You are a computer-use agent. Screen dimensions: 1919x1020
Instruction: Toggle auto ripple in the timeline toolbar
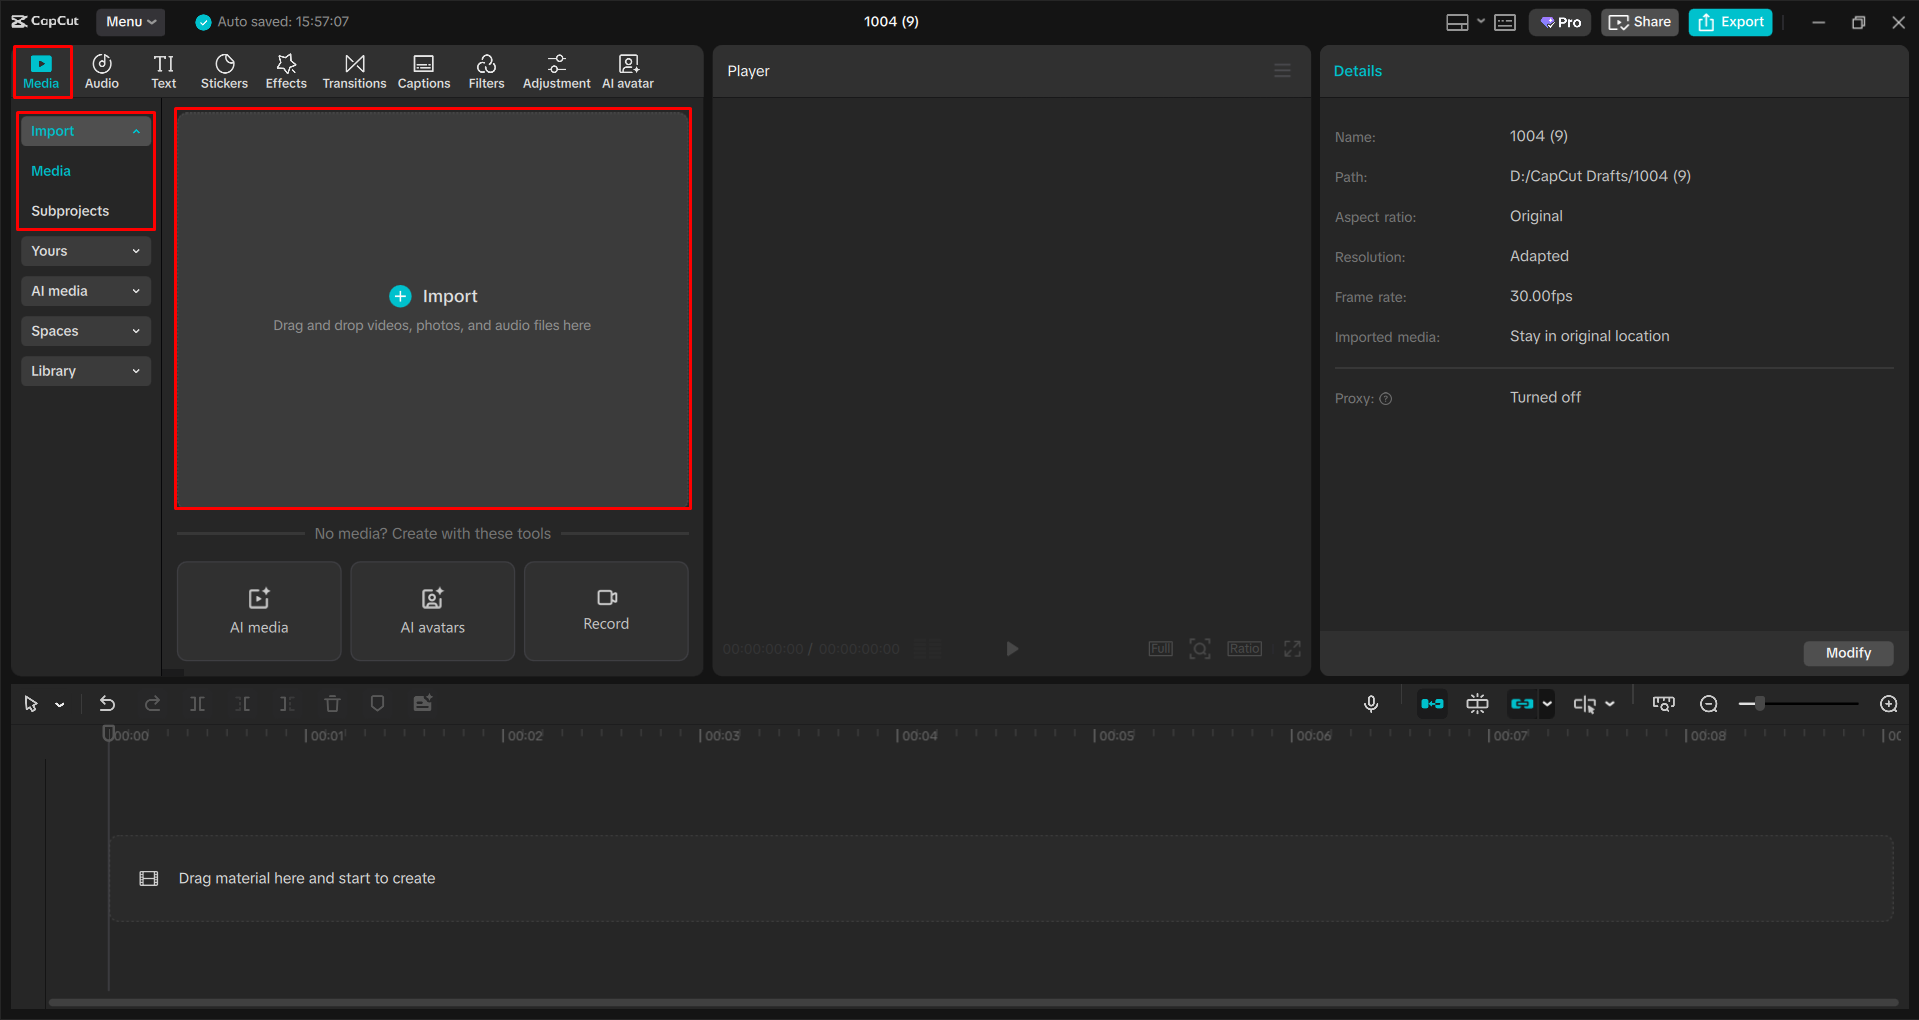1432,703
